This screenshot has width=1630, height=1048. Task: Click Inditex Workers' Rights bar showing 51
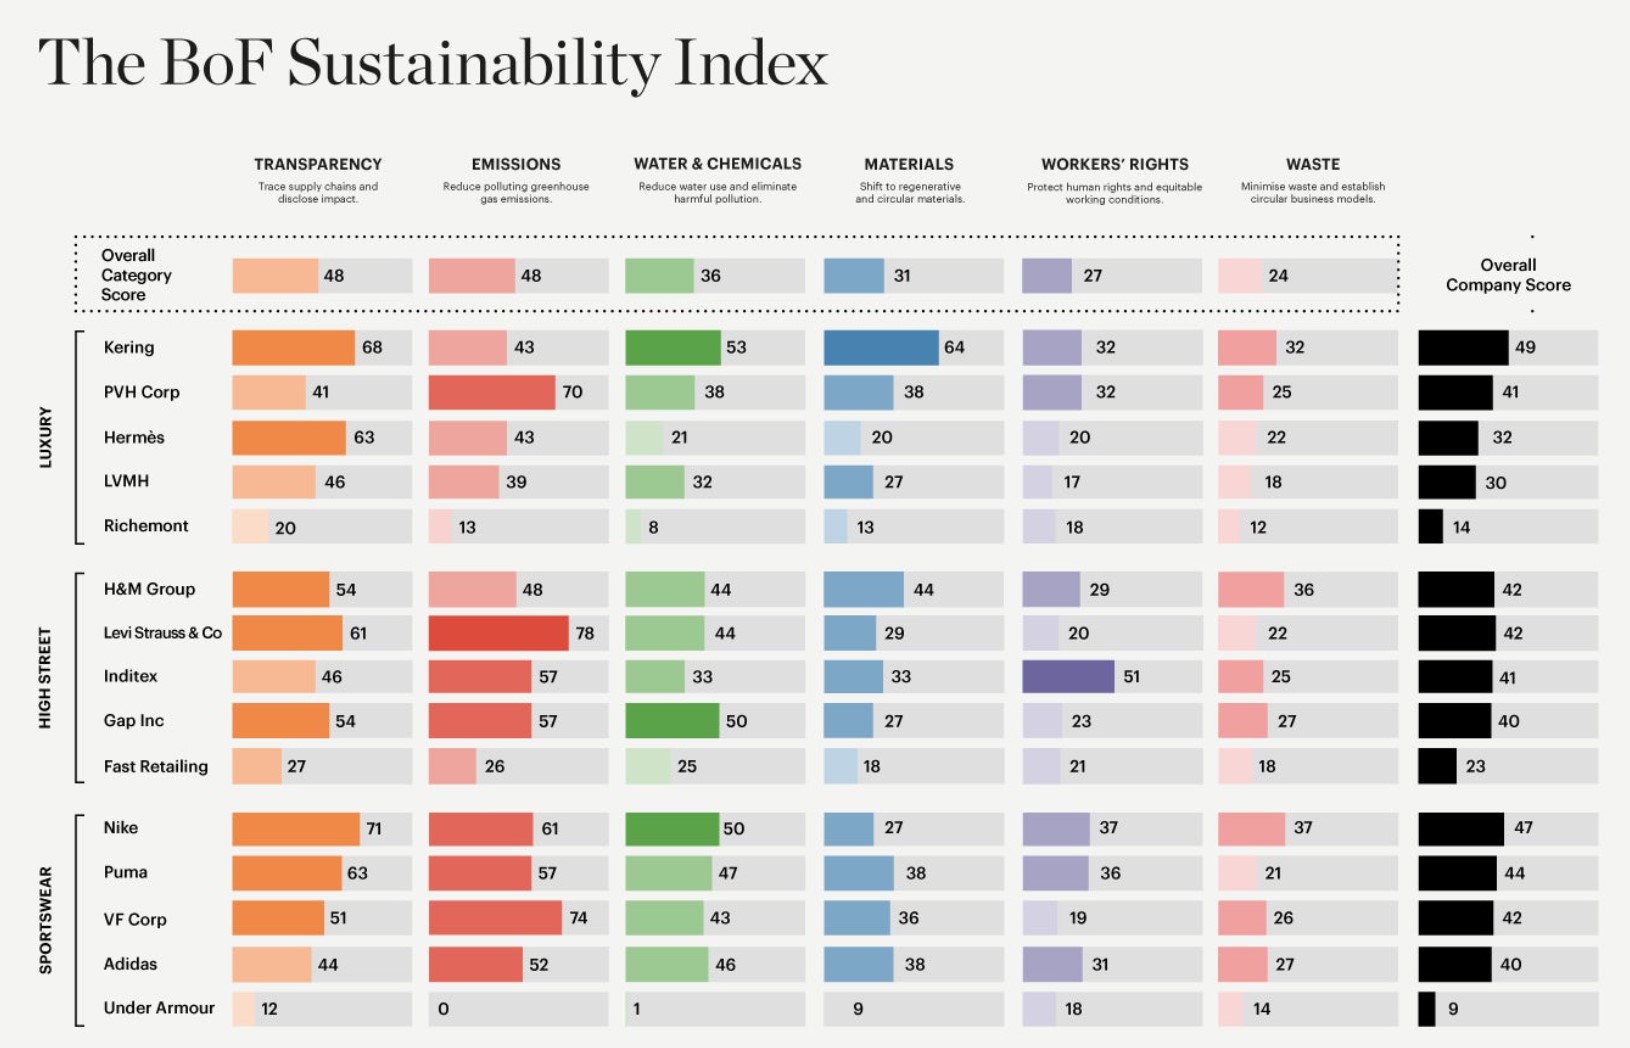click(x=1068, y=677)
